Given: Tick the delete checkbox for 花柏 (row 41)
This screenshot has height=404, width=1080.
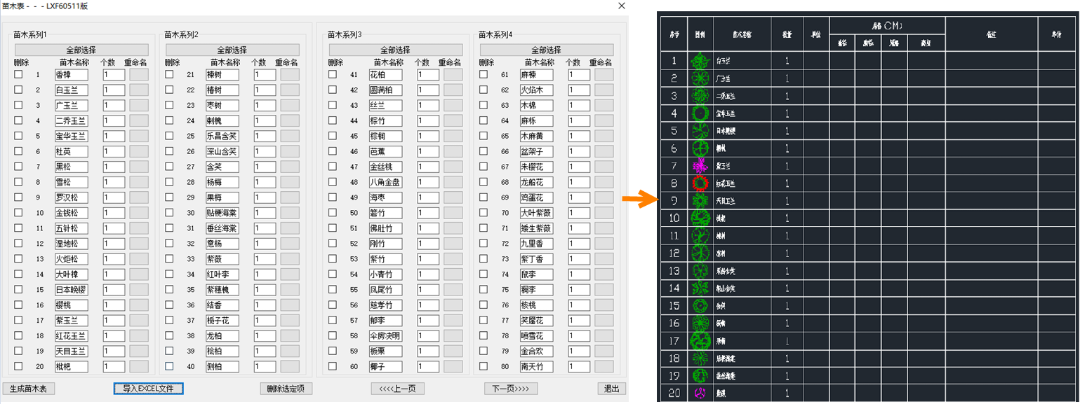Looking at the screenshot, I should pos(333,74).
